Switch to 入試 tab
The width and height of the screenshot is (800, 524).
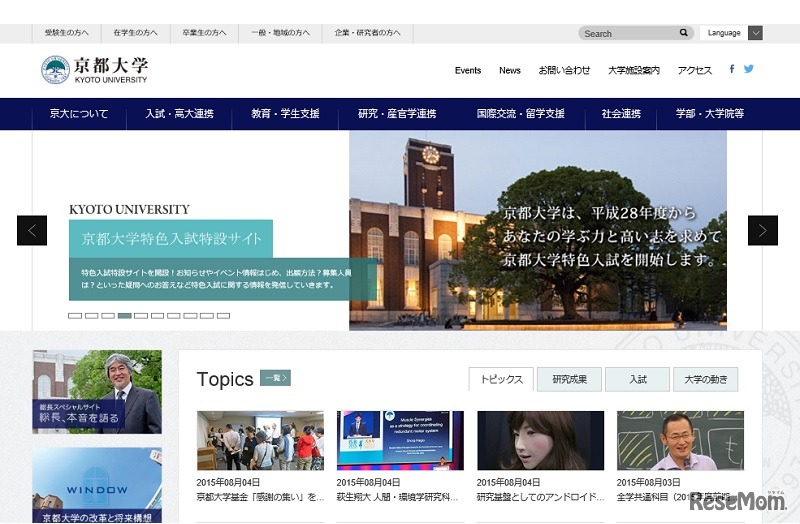coord(637,379)
